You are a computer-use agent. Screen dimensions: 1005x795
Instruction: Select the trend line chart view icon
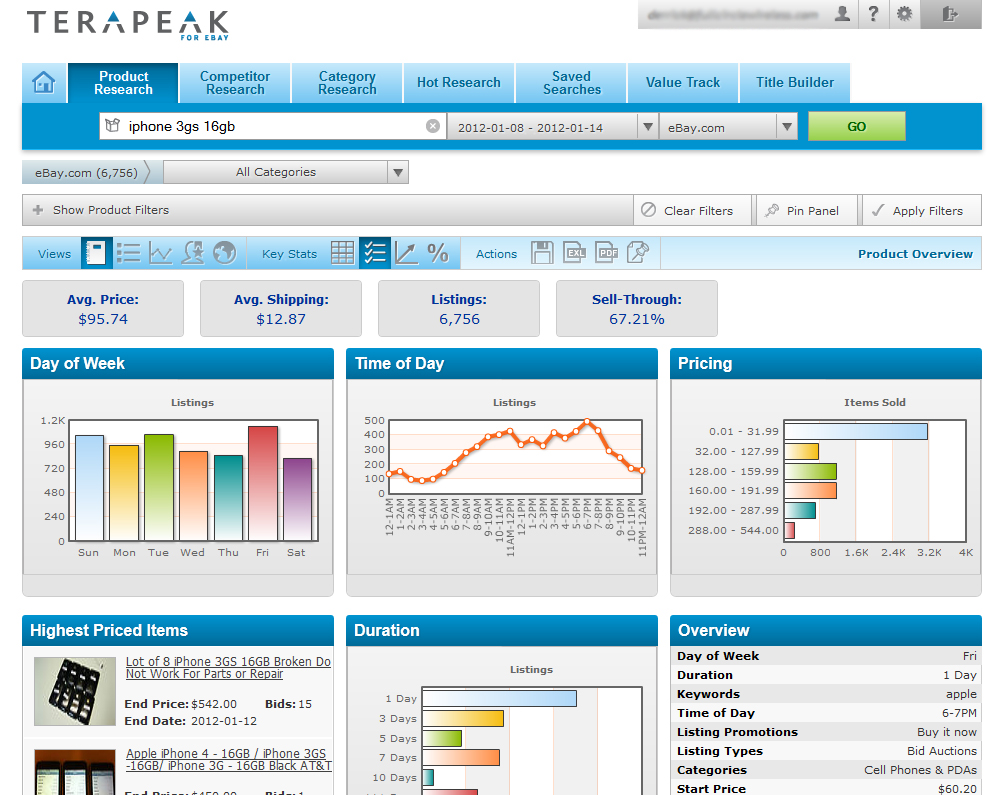(x=160, y=253)
